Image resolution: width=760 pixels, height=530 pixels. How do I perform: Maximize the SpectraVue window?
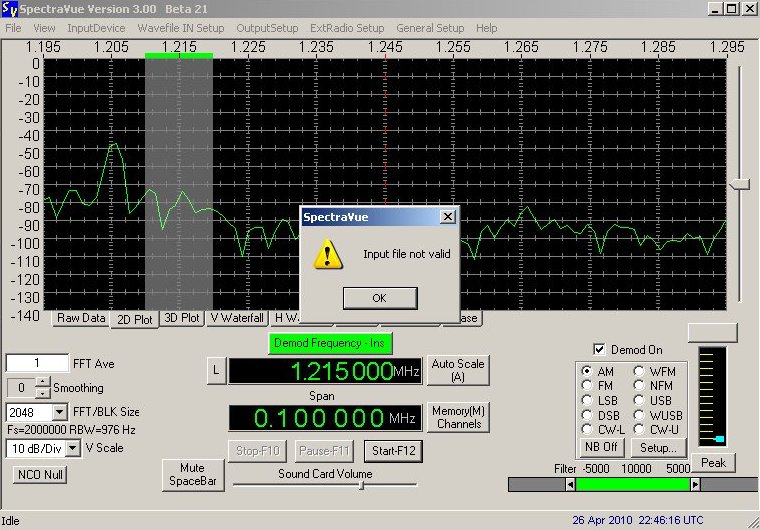pyautogui.click(x=731, y=8)
